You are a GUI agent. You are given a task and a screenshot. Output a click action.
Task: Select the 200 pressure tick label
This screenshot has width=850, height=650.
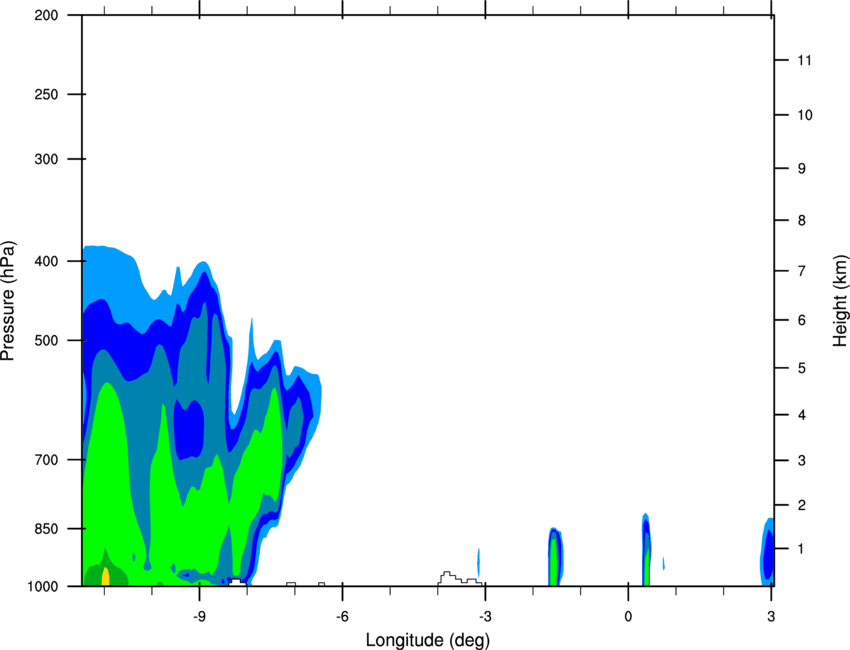click(x=46, y=15)
